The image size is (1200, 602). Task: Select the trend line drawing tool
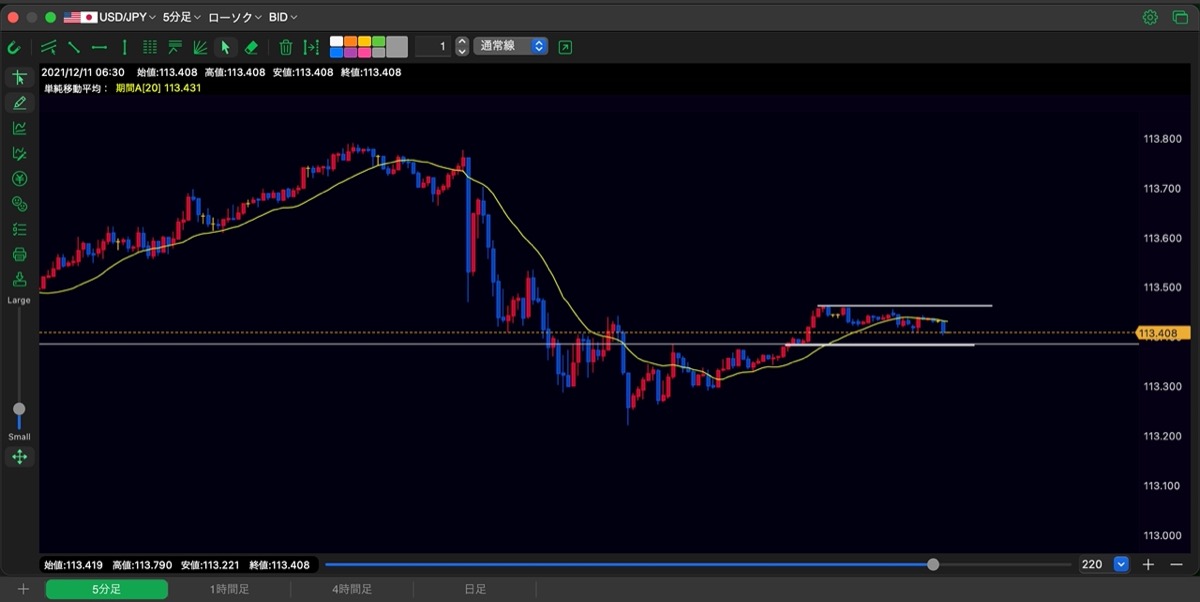pos(74,46)
